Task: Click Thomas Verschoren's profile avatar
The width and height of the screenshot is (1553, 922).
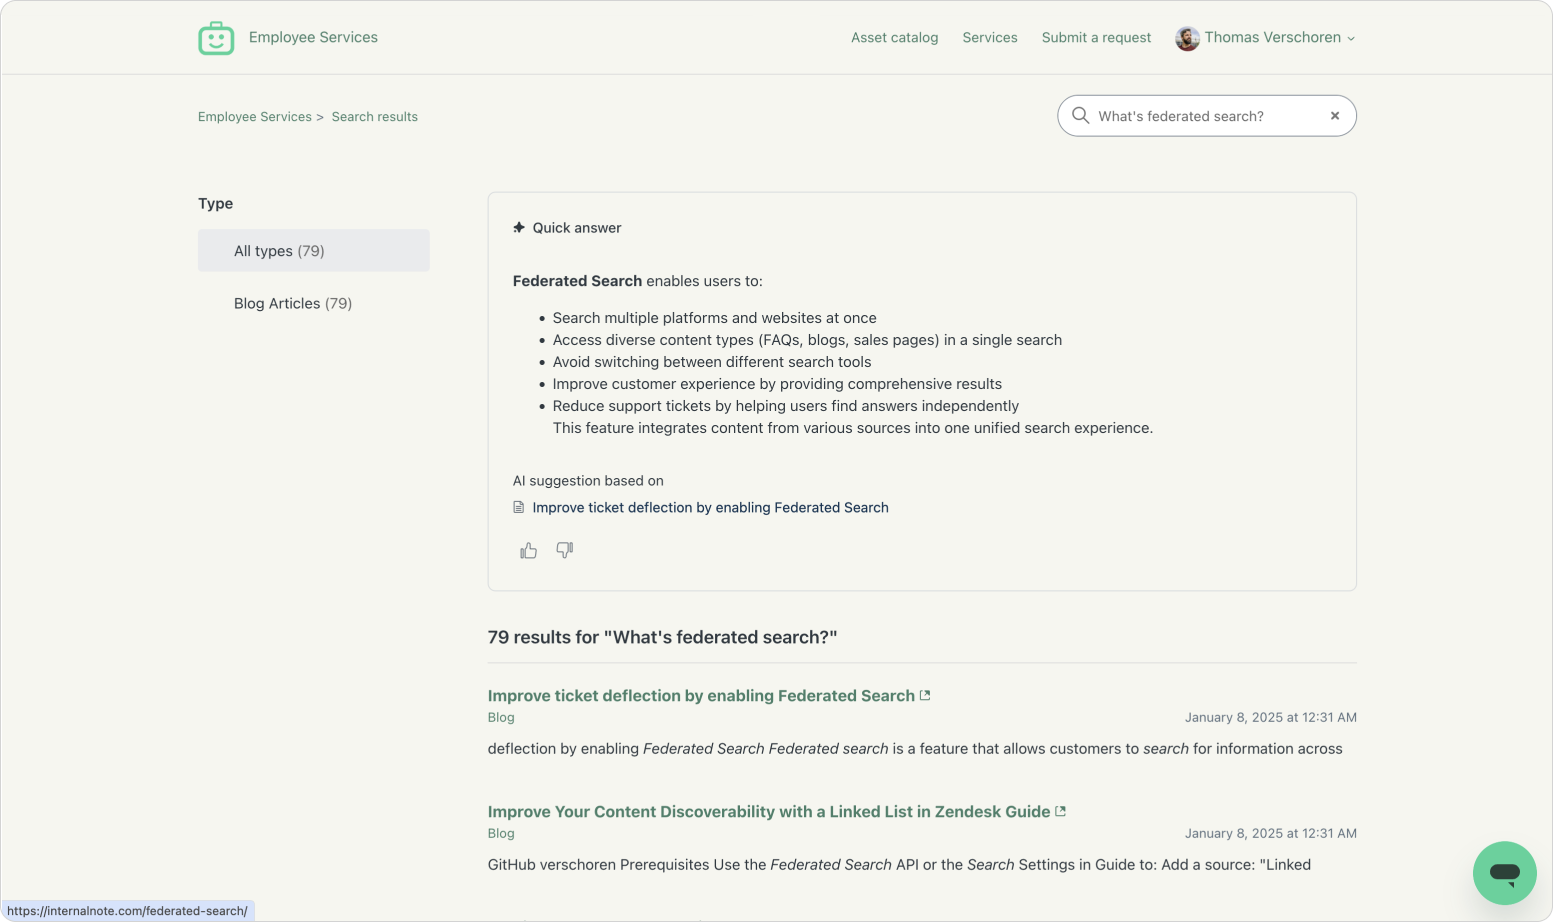Action: pyautogui.click(x=1187, y=38)
